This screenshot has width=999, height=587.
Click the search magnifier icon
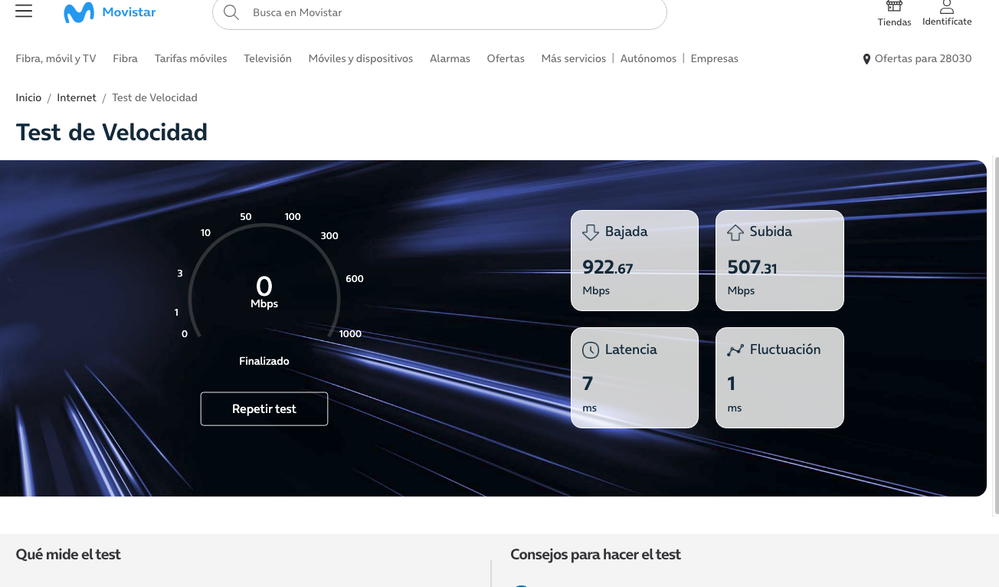[230, 14]
